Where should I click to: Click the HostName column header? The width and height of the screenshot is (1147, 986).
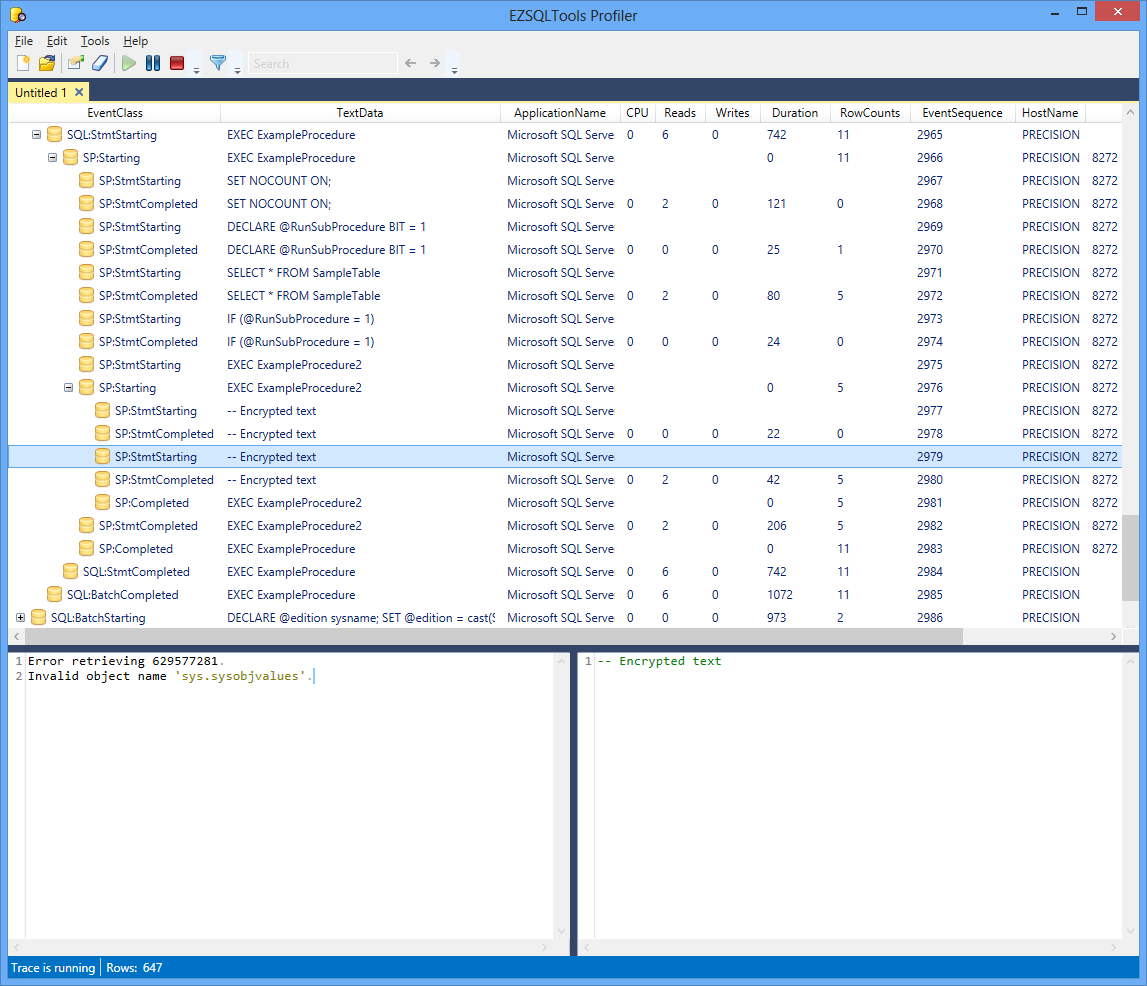[1050, 113]
